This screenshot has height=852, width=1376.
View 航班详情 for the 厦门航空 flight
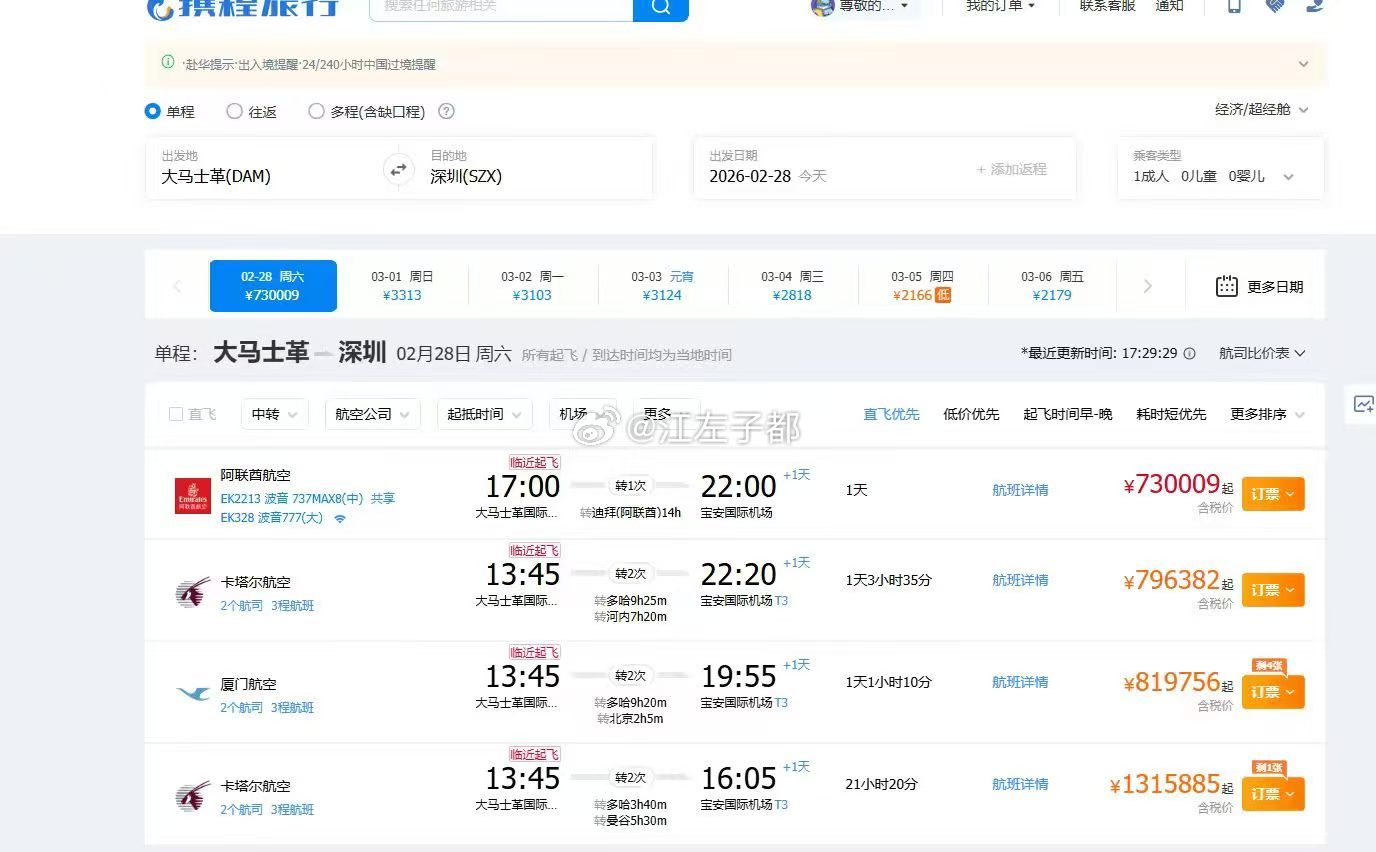click(1020, 682)
